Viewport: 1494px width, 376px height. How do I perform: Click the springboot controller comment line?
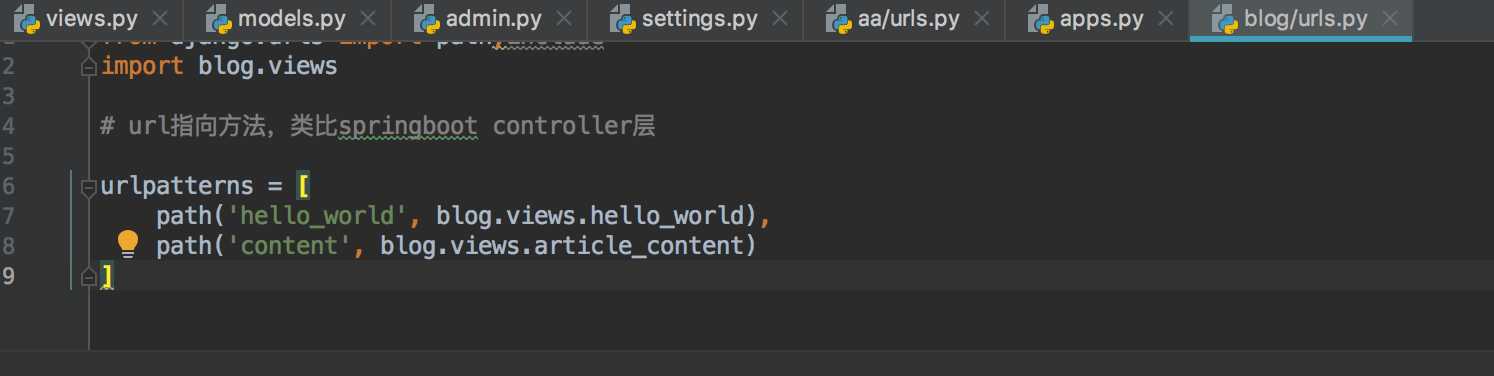coord(378,126)
